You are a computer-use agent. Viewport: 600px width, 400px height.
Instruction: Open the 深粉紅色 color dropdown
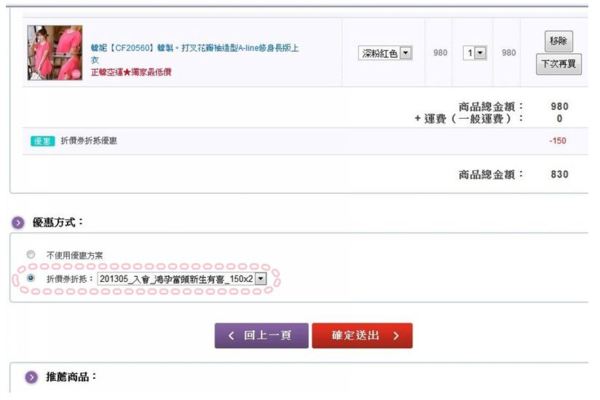click(x=385, y=53)
